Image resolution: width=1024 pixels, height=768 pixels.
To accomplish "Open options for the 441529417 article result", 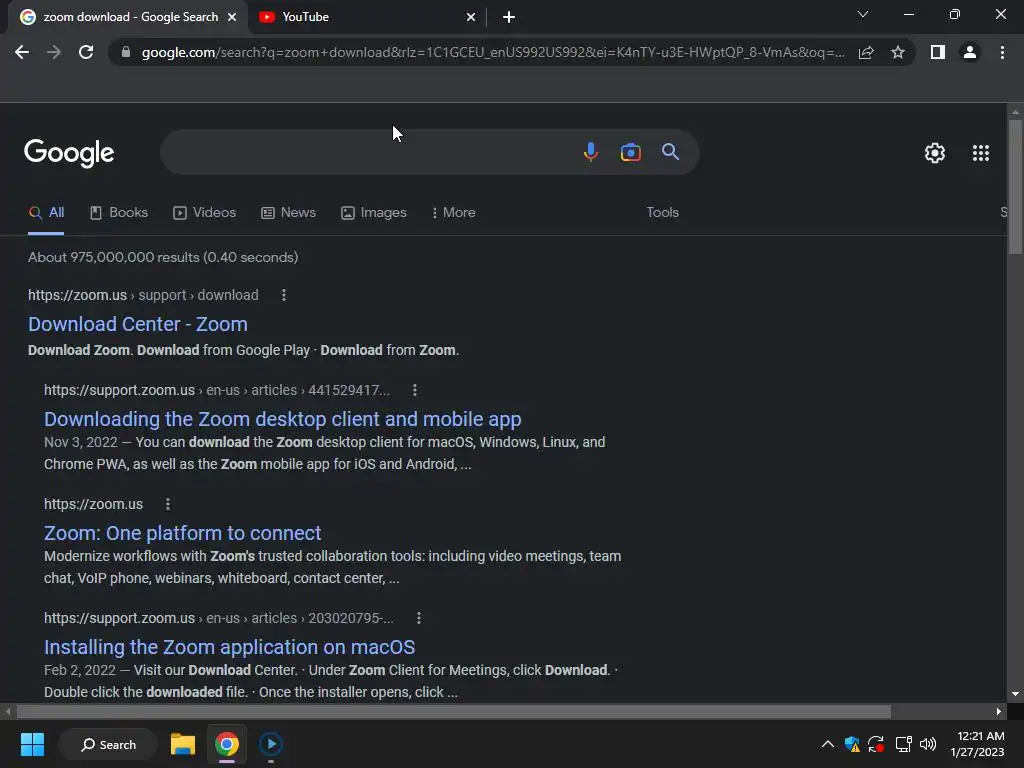I will coord(415,390).
